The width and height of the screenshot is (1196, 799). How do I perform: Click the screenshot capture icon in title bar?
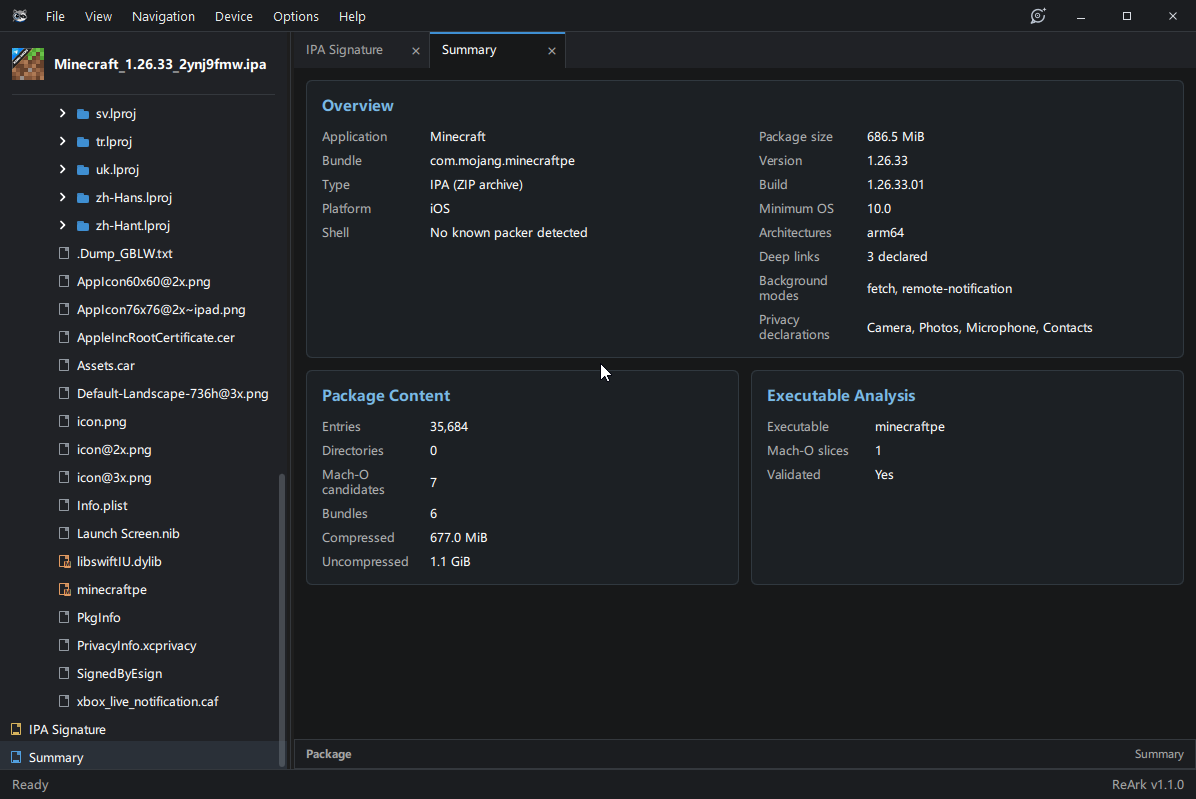coord(1037,16)
